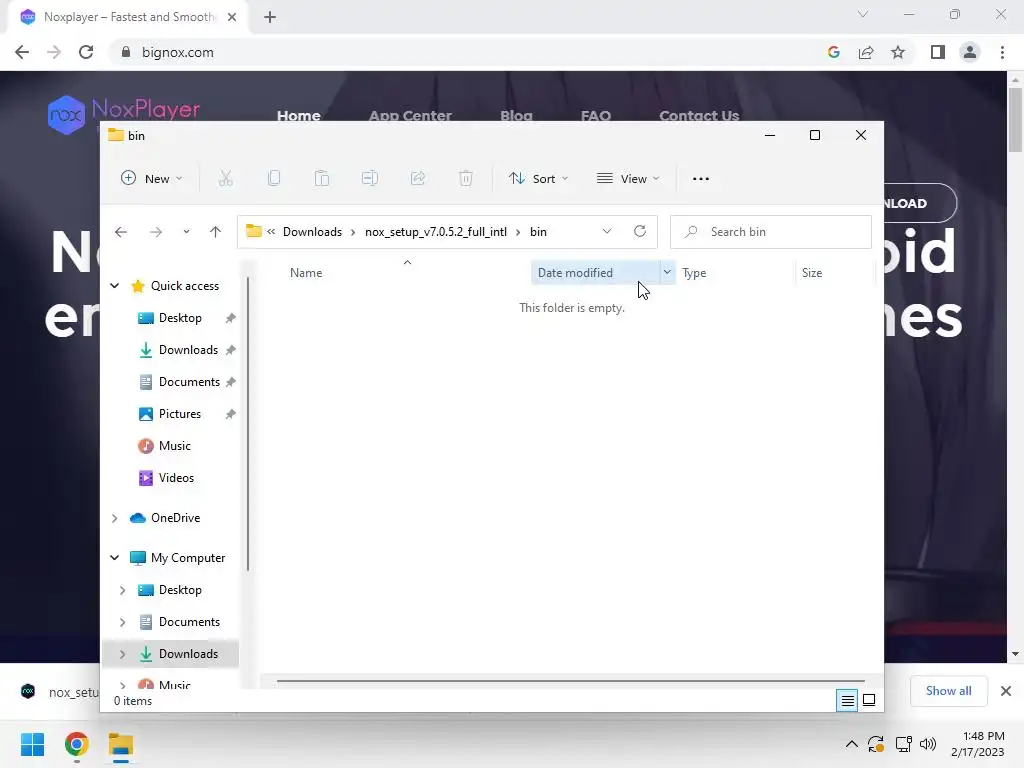Open the volume control in system tray
This screenshot has width=1024, height=768.
[928, 743]
